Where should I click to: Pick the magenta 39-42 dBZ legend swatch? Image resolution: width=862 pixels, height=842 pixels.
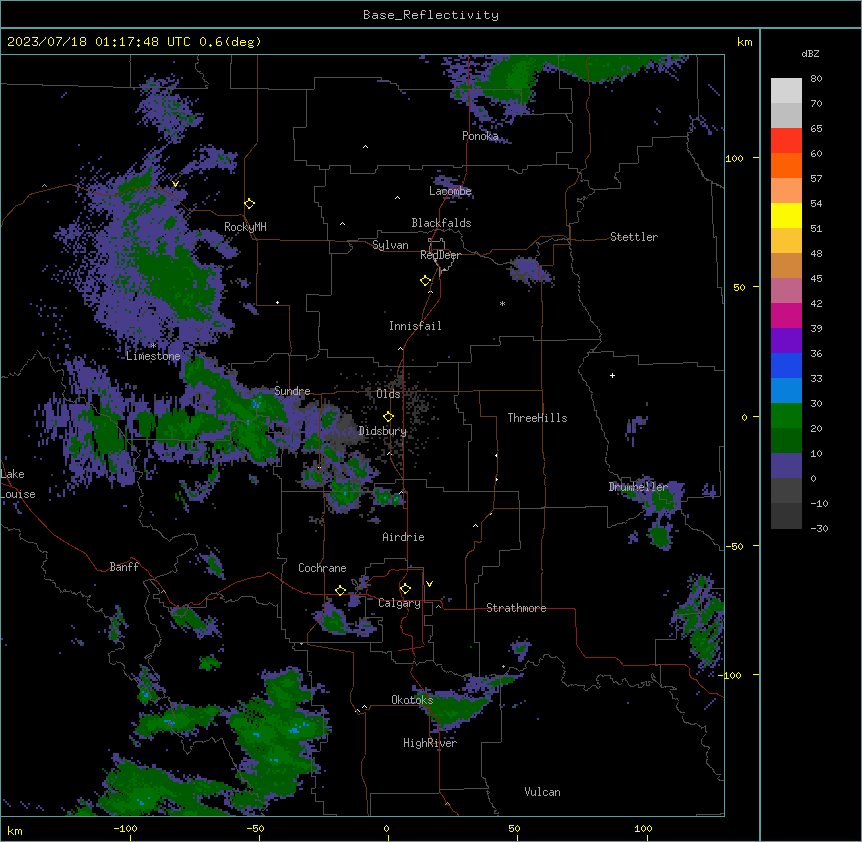(786, 315)
